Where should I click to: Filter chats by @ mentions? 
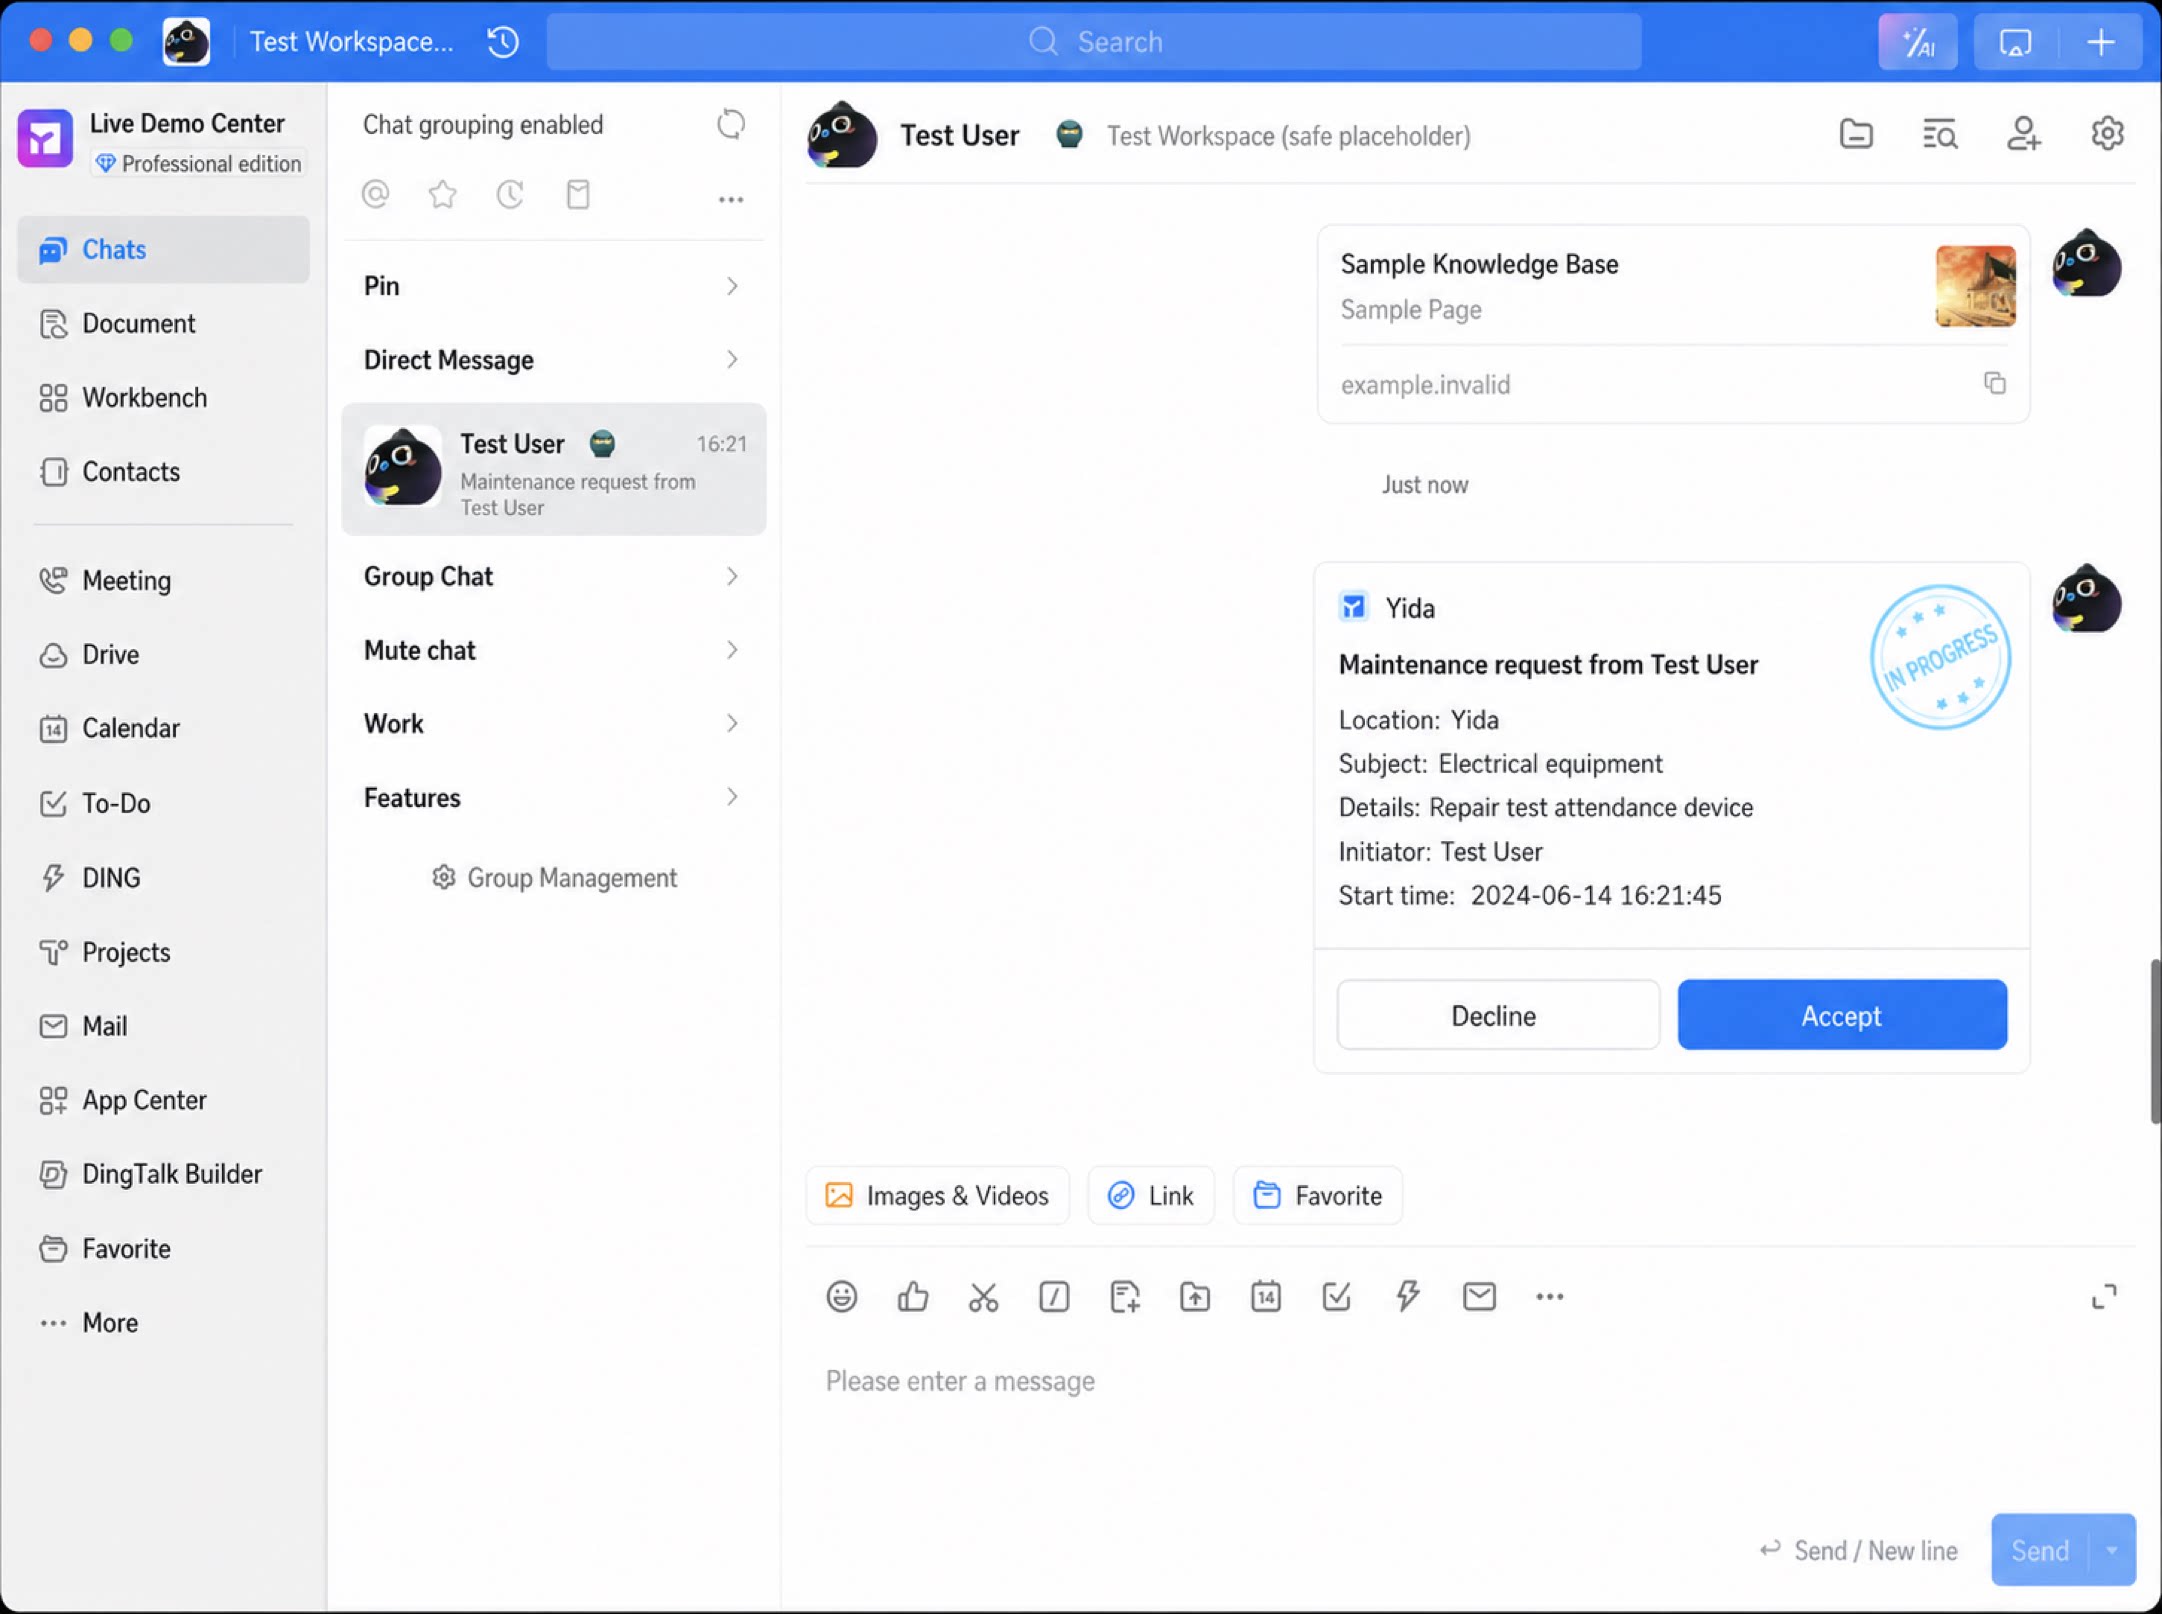(376, 194)
